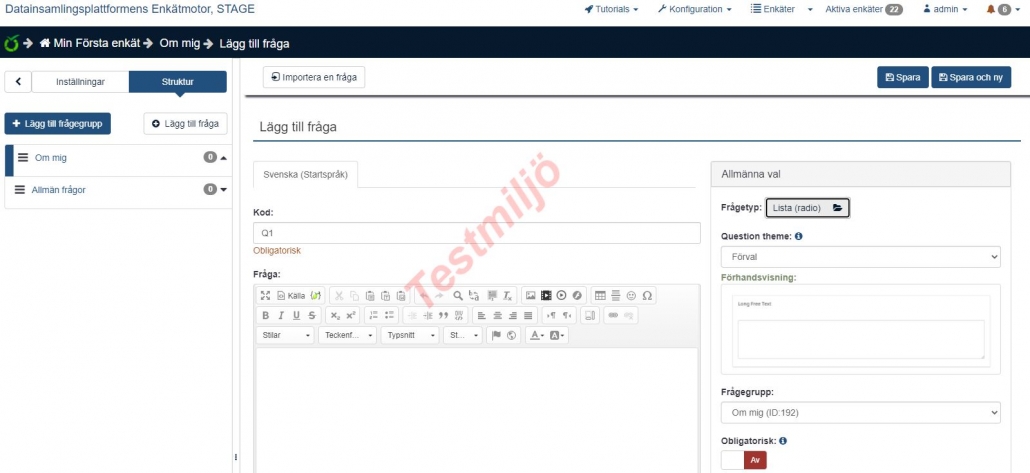Expand the Allmän frågor group
The height and width of the screenshot is (473, 1030).
223,189
